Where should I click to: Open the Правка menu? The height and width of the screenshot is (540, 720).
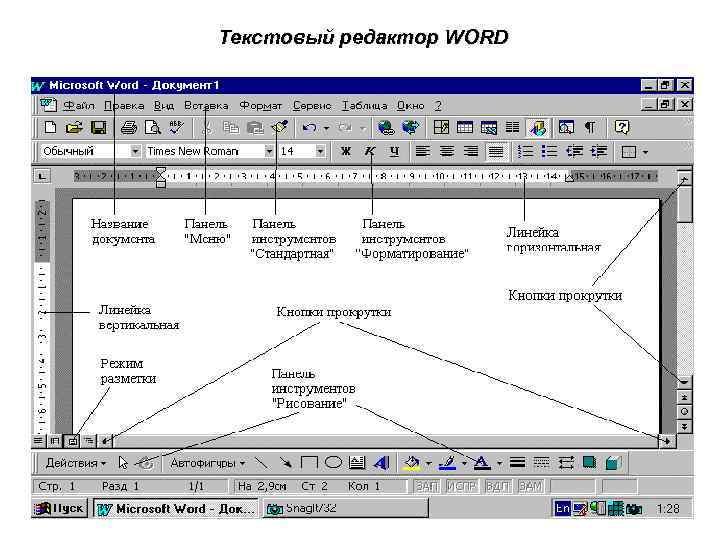tap(124, 106)
